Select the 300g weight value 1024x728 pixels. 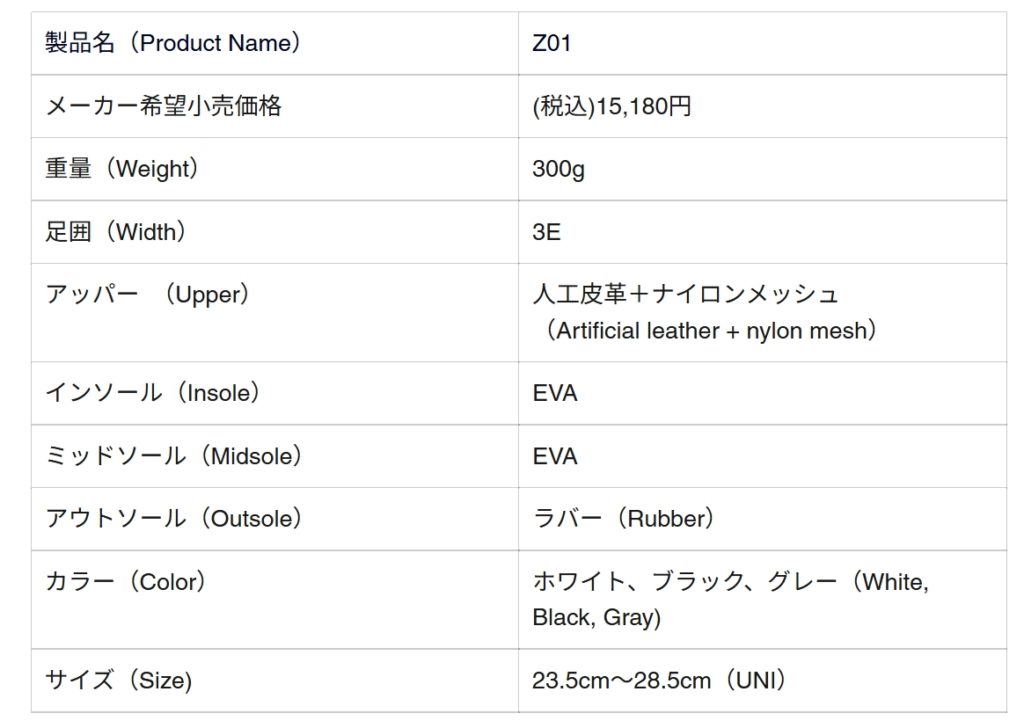click(x=558, y=169)
